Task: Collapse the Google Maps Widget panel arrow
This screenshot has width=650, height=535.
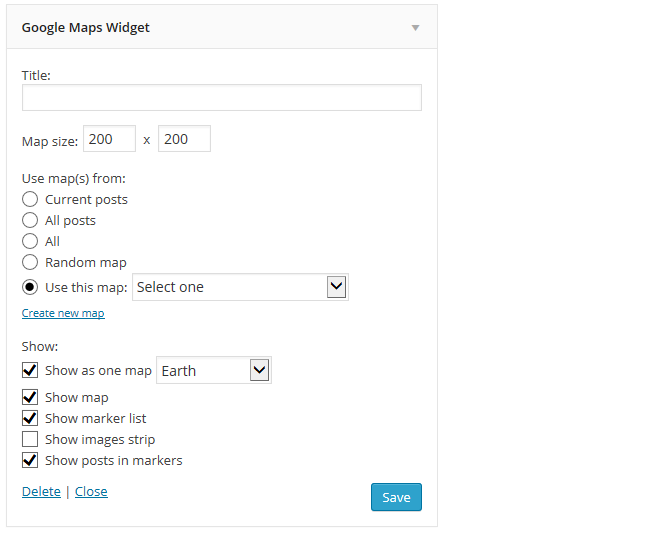Action: pyautogui.click(x=415, y=28)
